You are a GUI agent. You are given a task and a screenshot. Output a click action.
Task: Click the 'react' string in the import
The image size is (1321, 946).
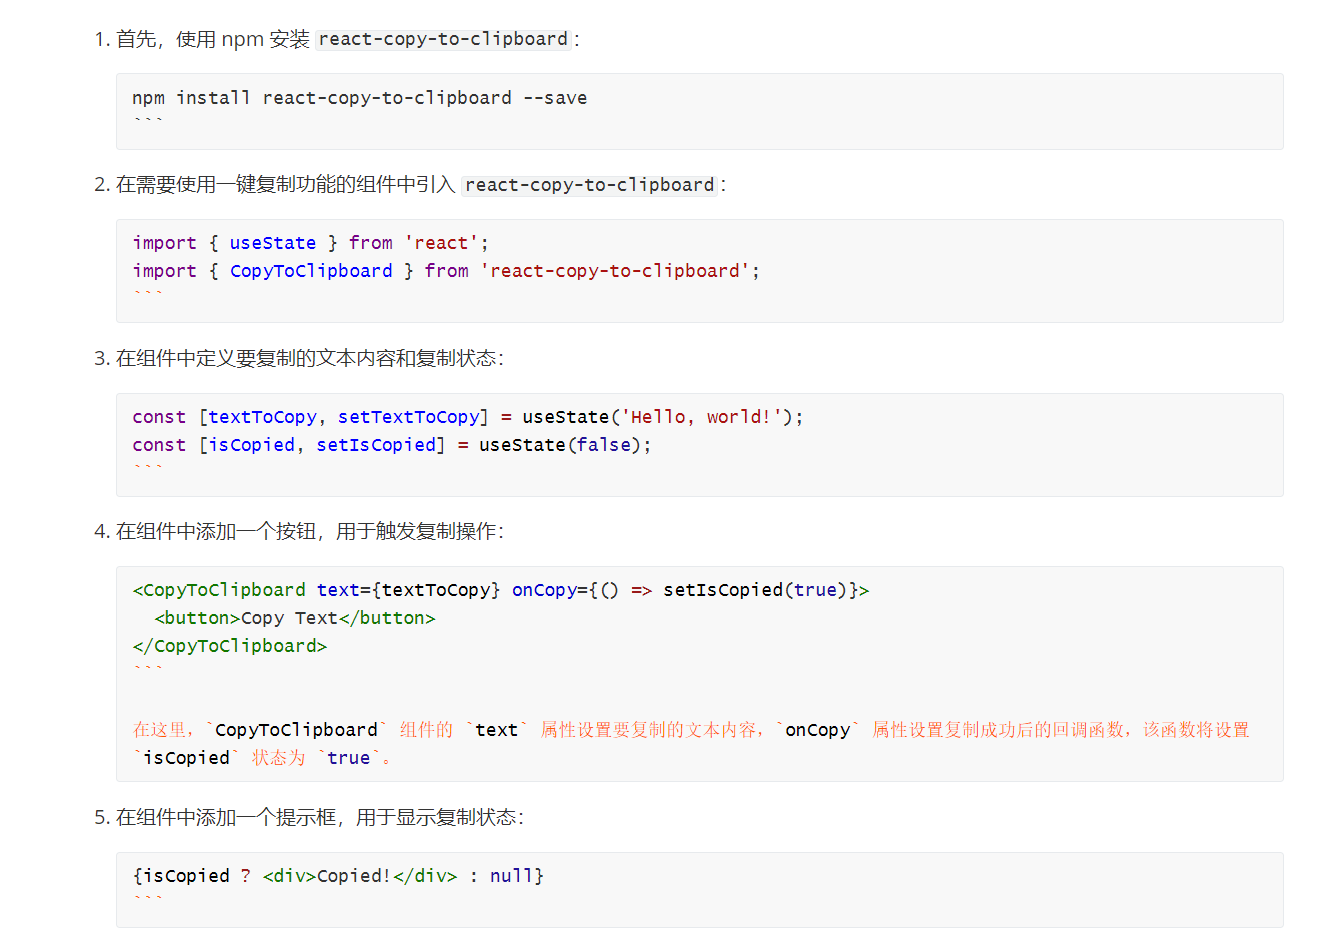point(441,243)
